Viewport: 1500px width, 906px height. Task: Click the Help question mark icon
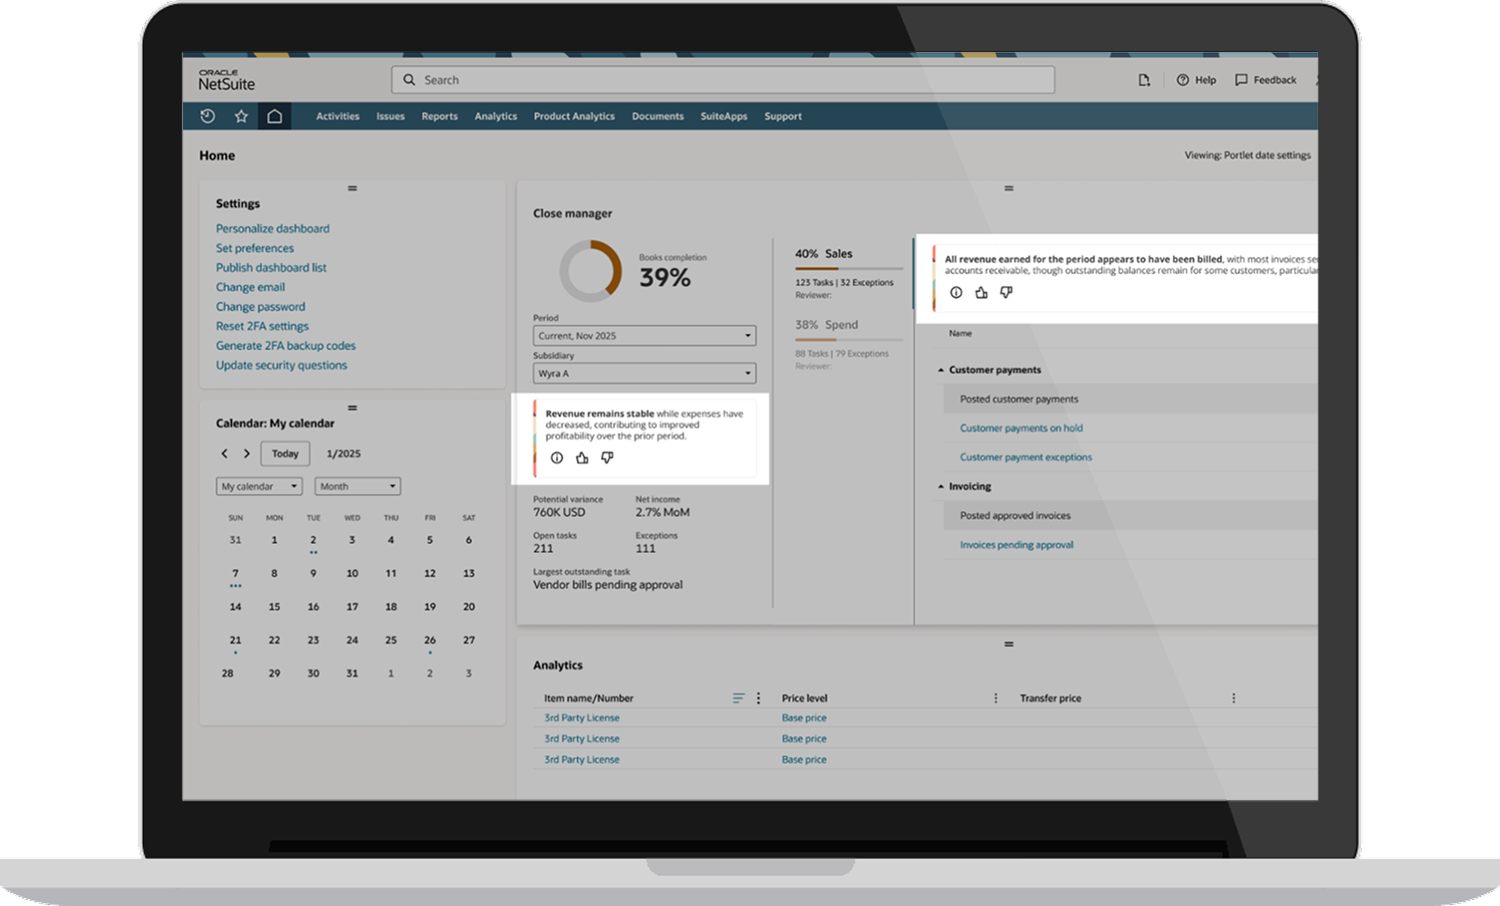click(x=1183, y=80)
